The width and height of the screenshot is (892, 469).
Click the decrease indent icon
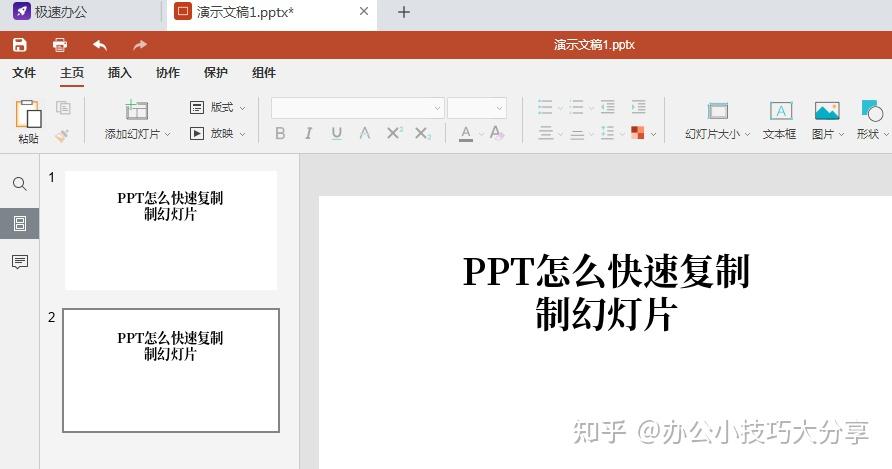coord(608,107)
